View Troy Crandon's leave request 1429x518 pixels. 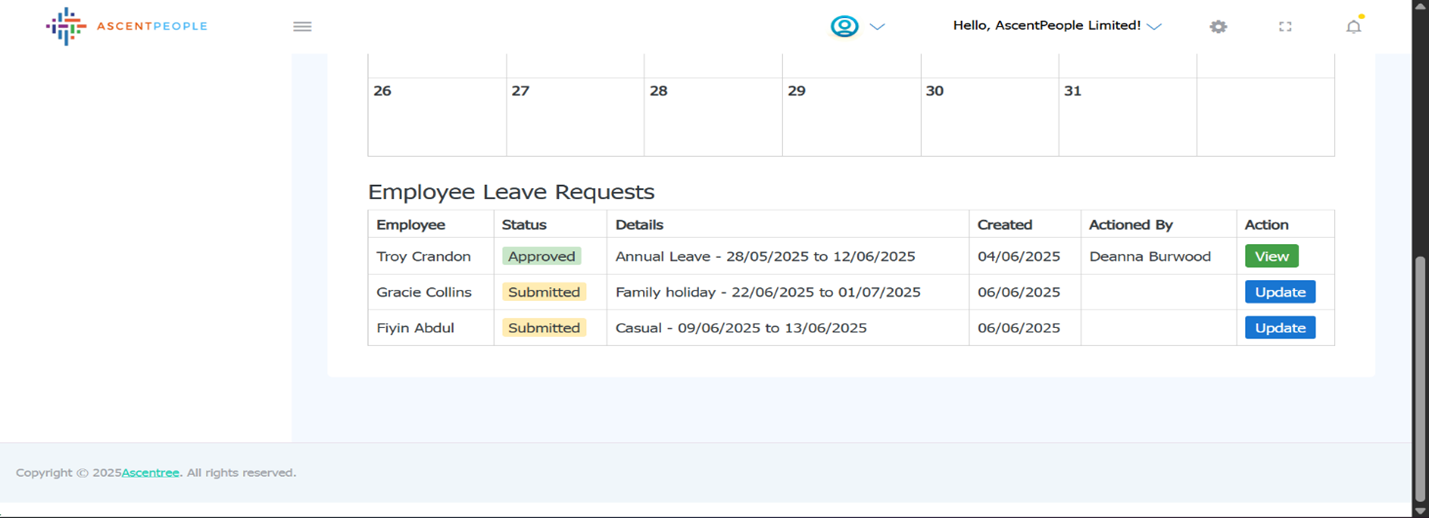pyautogui.click(x=1271, y=256)
